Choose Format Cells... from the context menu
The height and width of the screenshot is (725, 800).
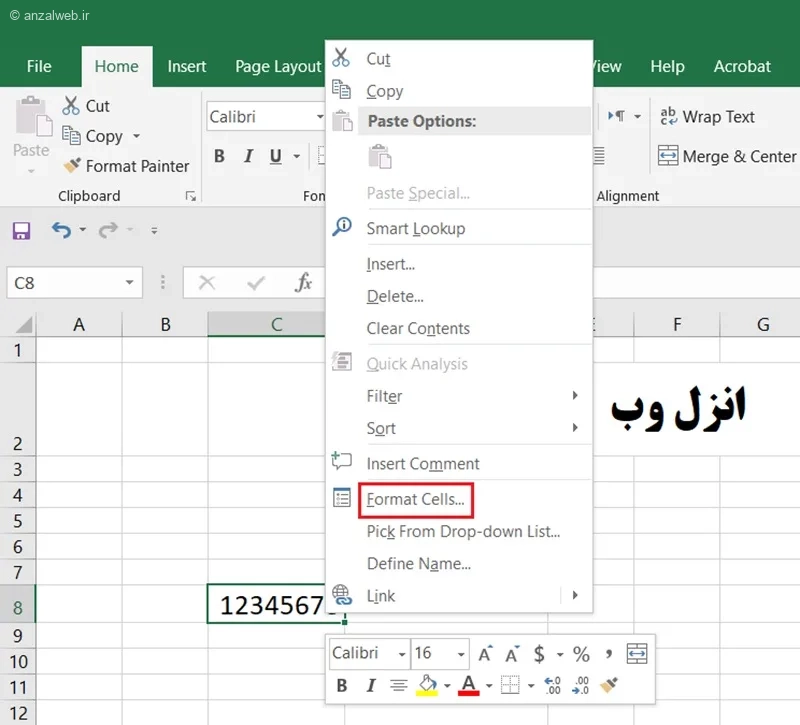pyautogui.click(x=415, y=499)
